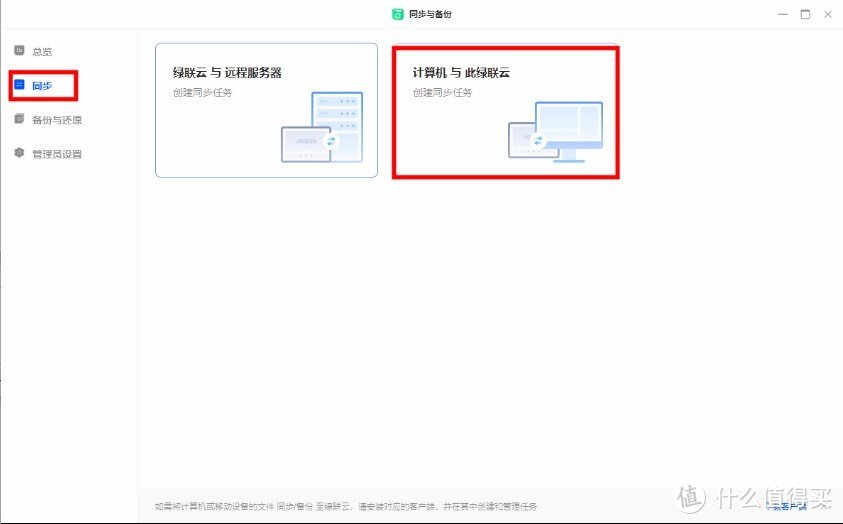This screenshot has height=524, width=843.
Task: Click the 同步与备份 window title text
Action: 430,14
